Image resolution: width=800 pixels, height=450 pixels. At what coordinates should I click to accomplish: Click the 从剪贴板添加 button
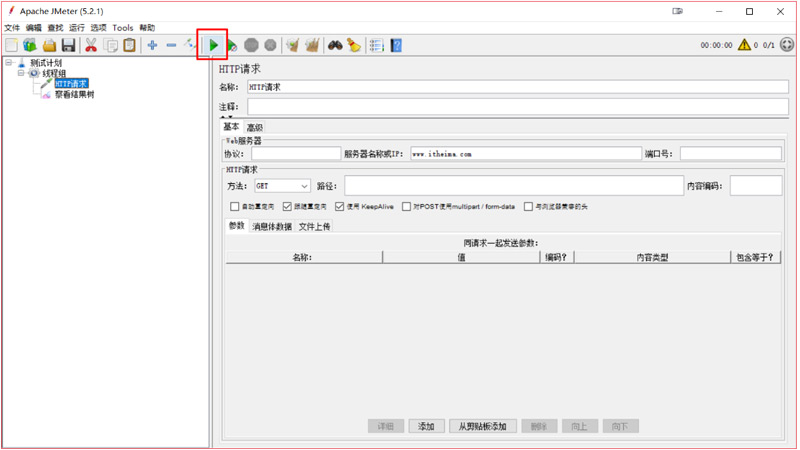(483, 427)
